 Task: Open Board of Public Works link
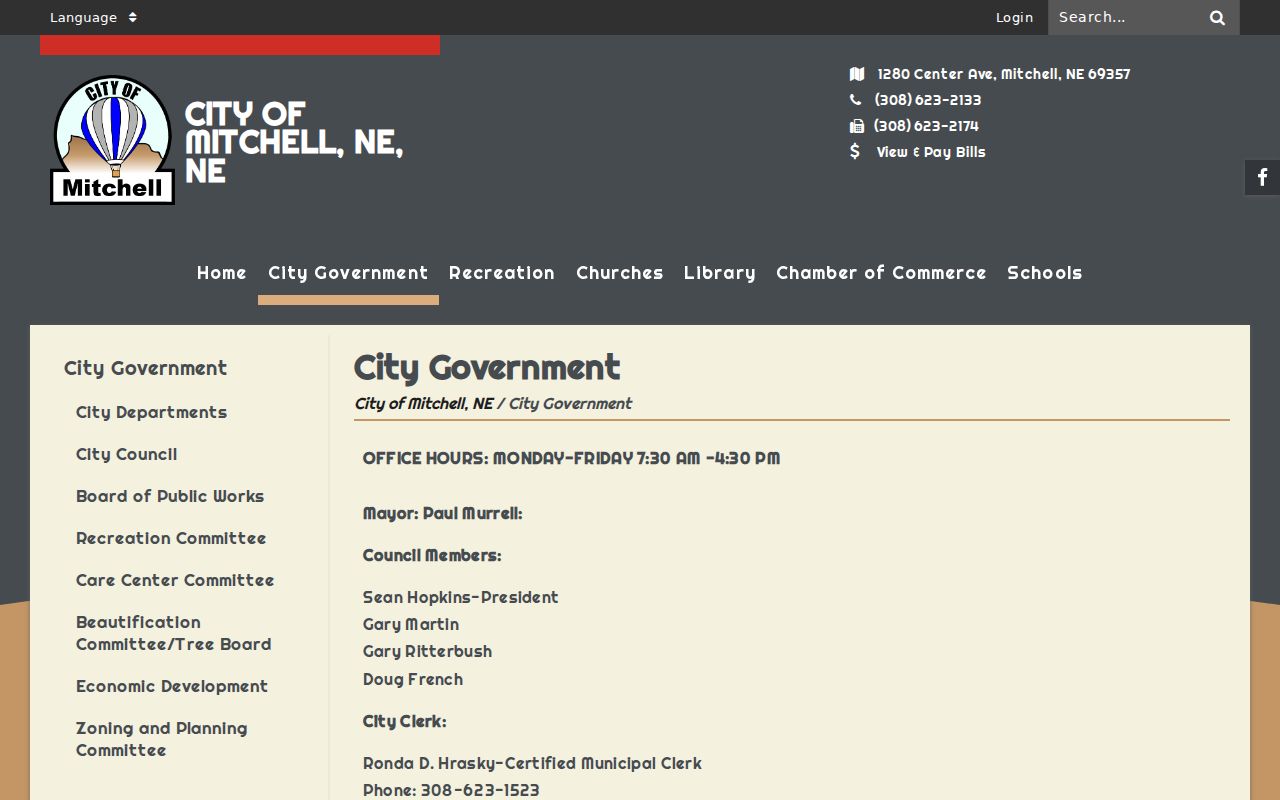point(170,496)
